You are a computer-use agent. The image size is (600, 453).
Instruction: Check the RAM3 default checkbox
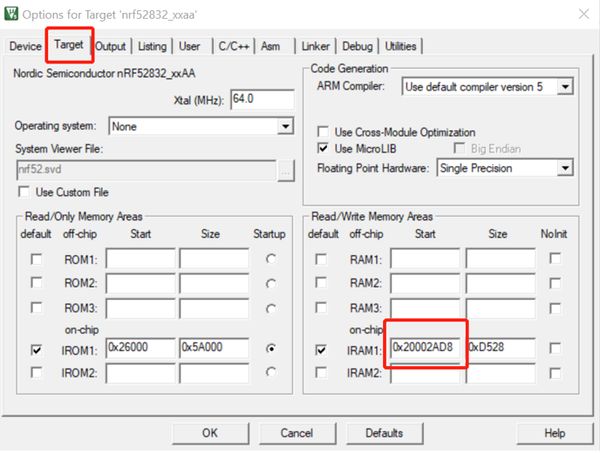point(321,308)
